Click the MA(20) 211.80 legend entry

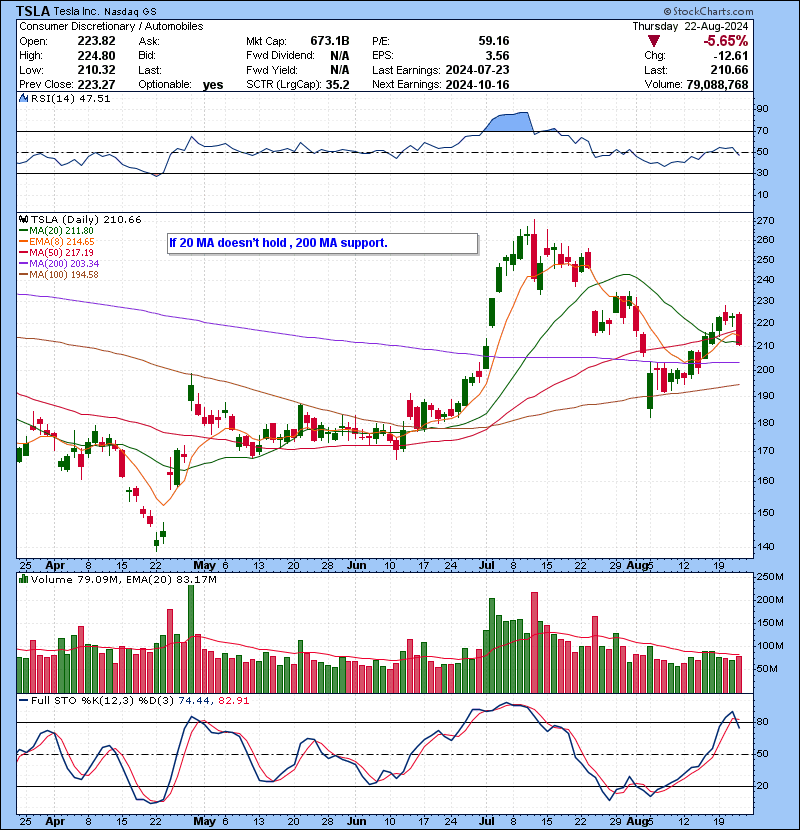tap(56, 230)
